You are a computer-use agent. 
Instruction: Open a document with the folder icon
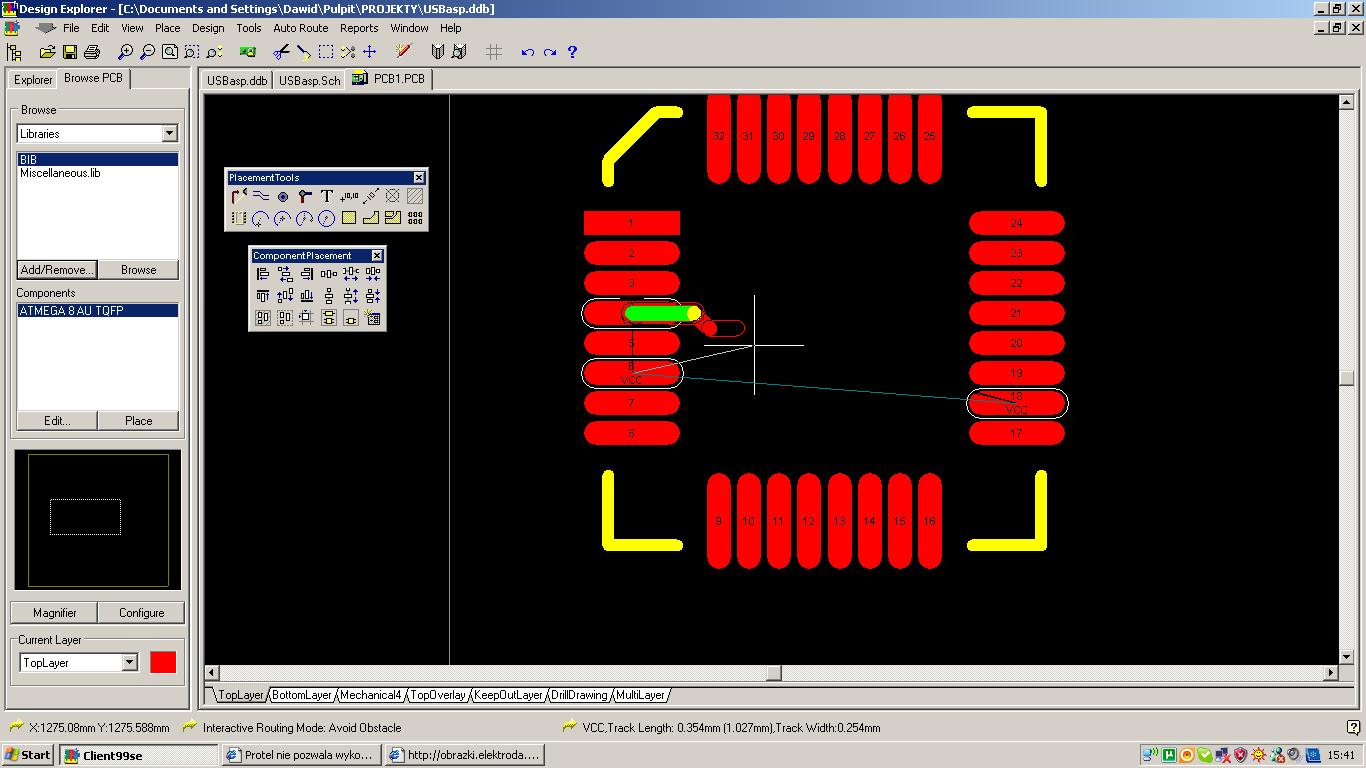(47, 52)
